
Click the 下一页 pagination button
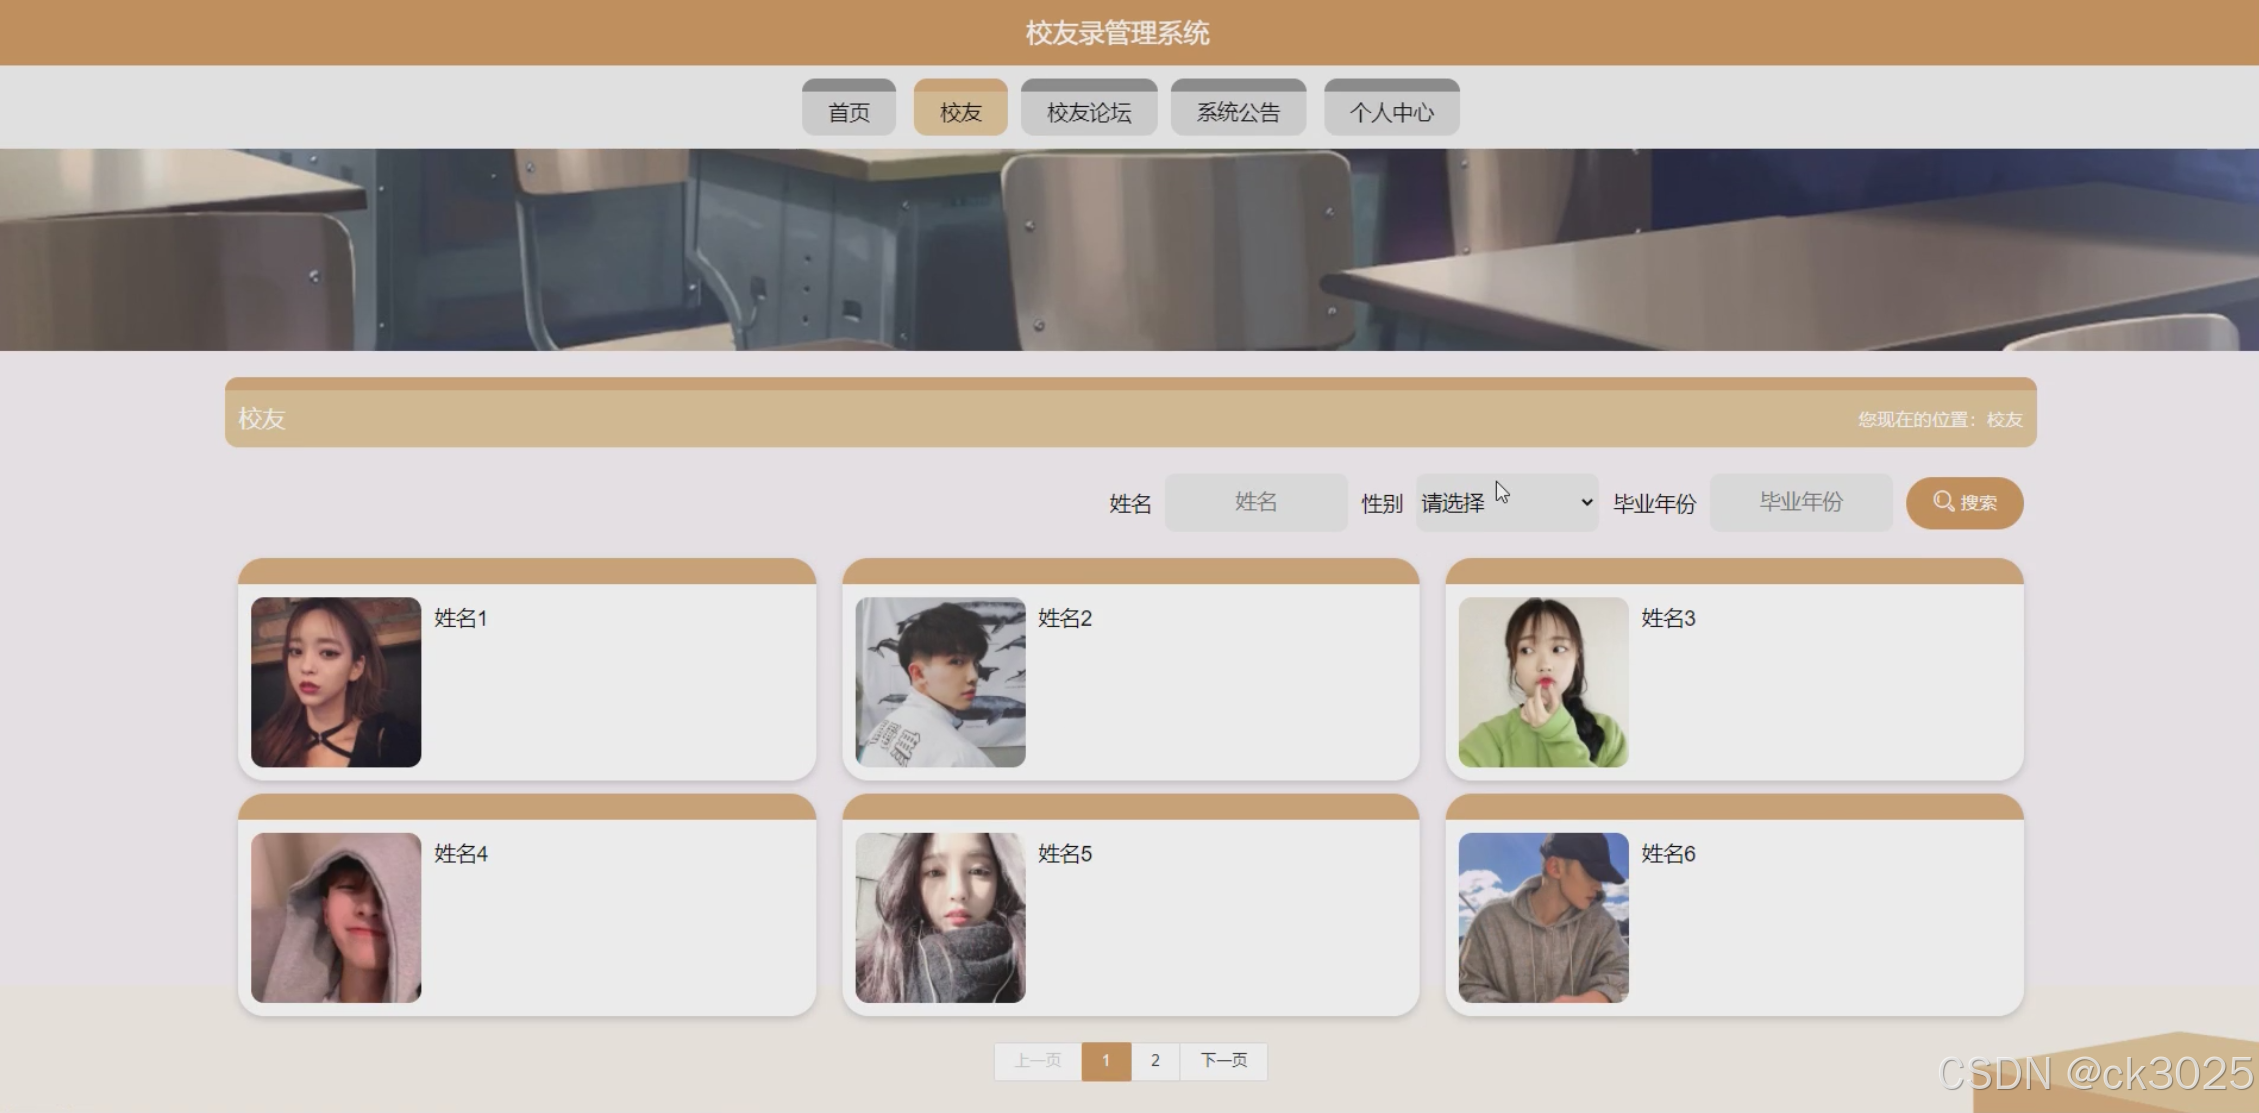(1223, 1060)
